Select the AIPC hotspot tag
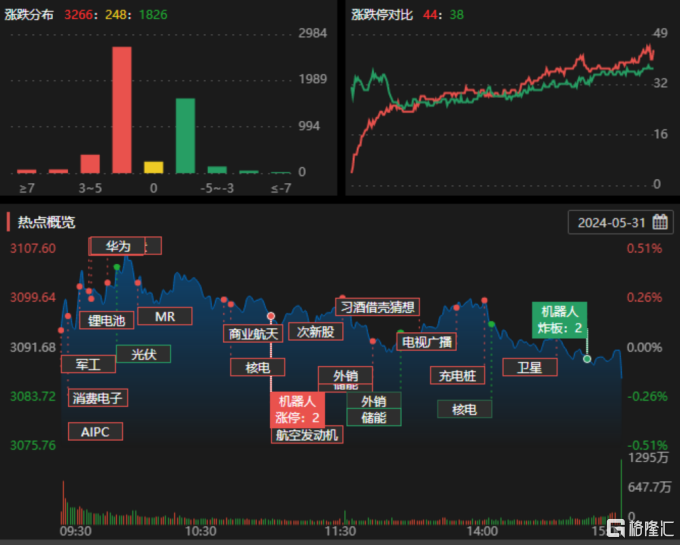The image size is (681, 545). 95,432
